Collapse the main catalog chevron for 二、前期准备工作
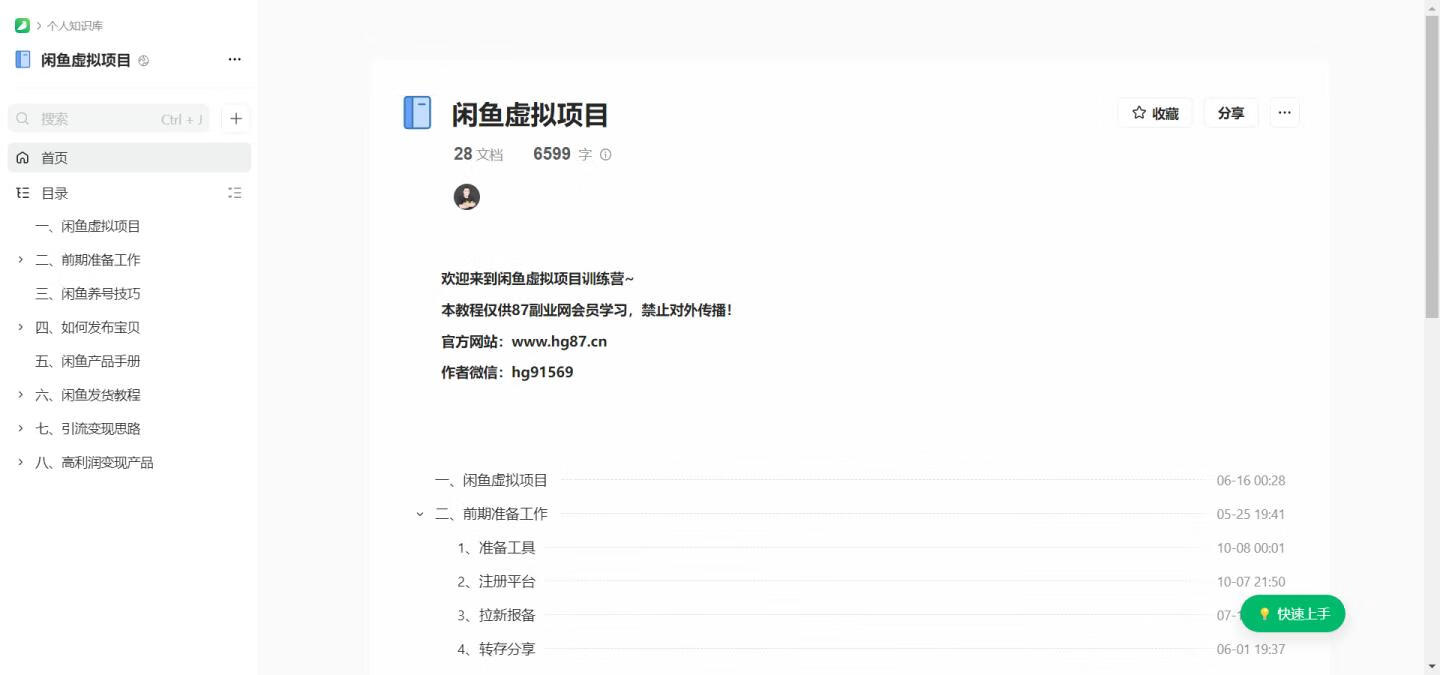 (x=420, y=514)
